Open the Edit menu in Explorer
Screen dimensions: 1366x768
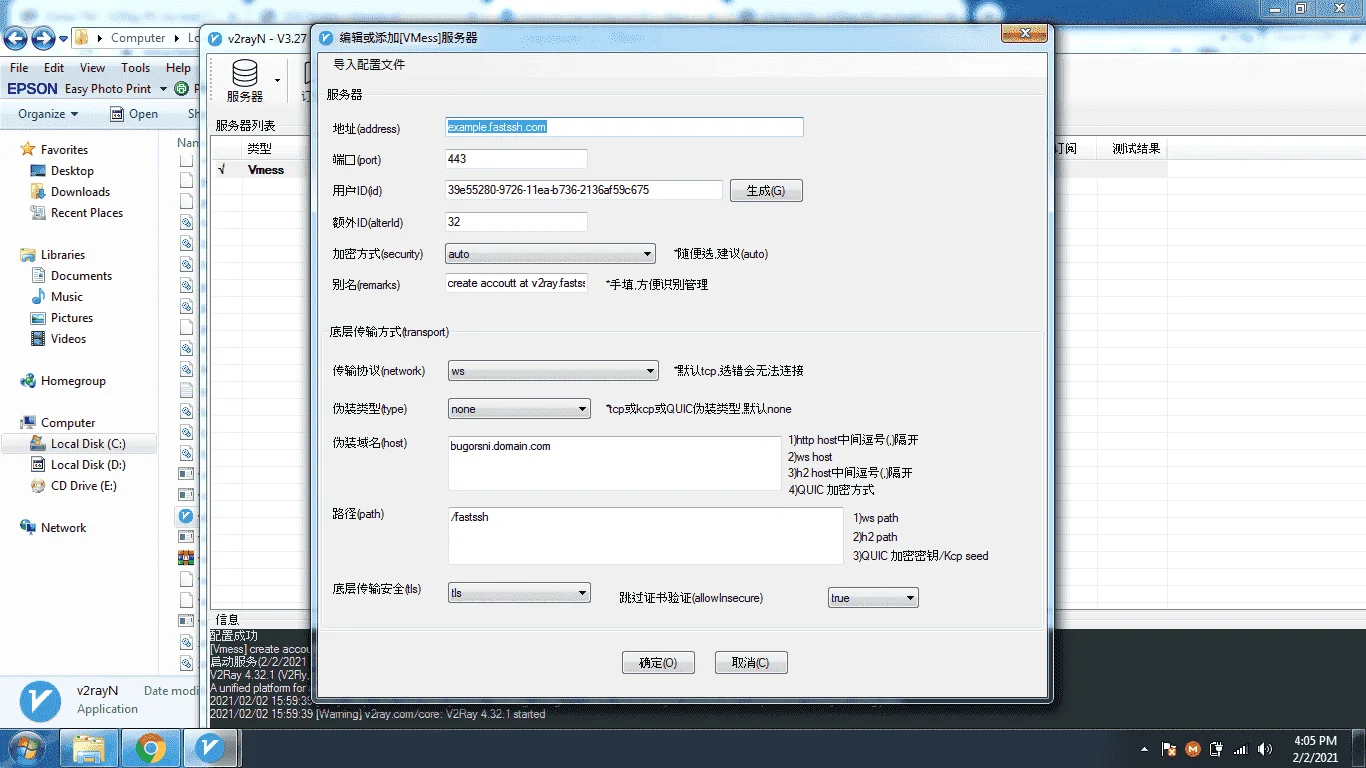pyautogui.click(x=54, y=68)
